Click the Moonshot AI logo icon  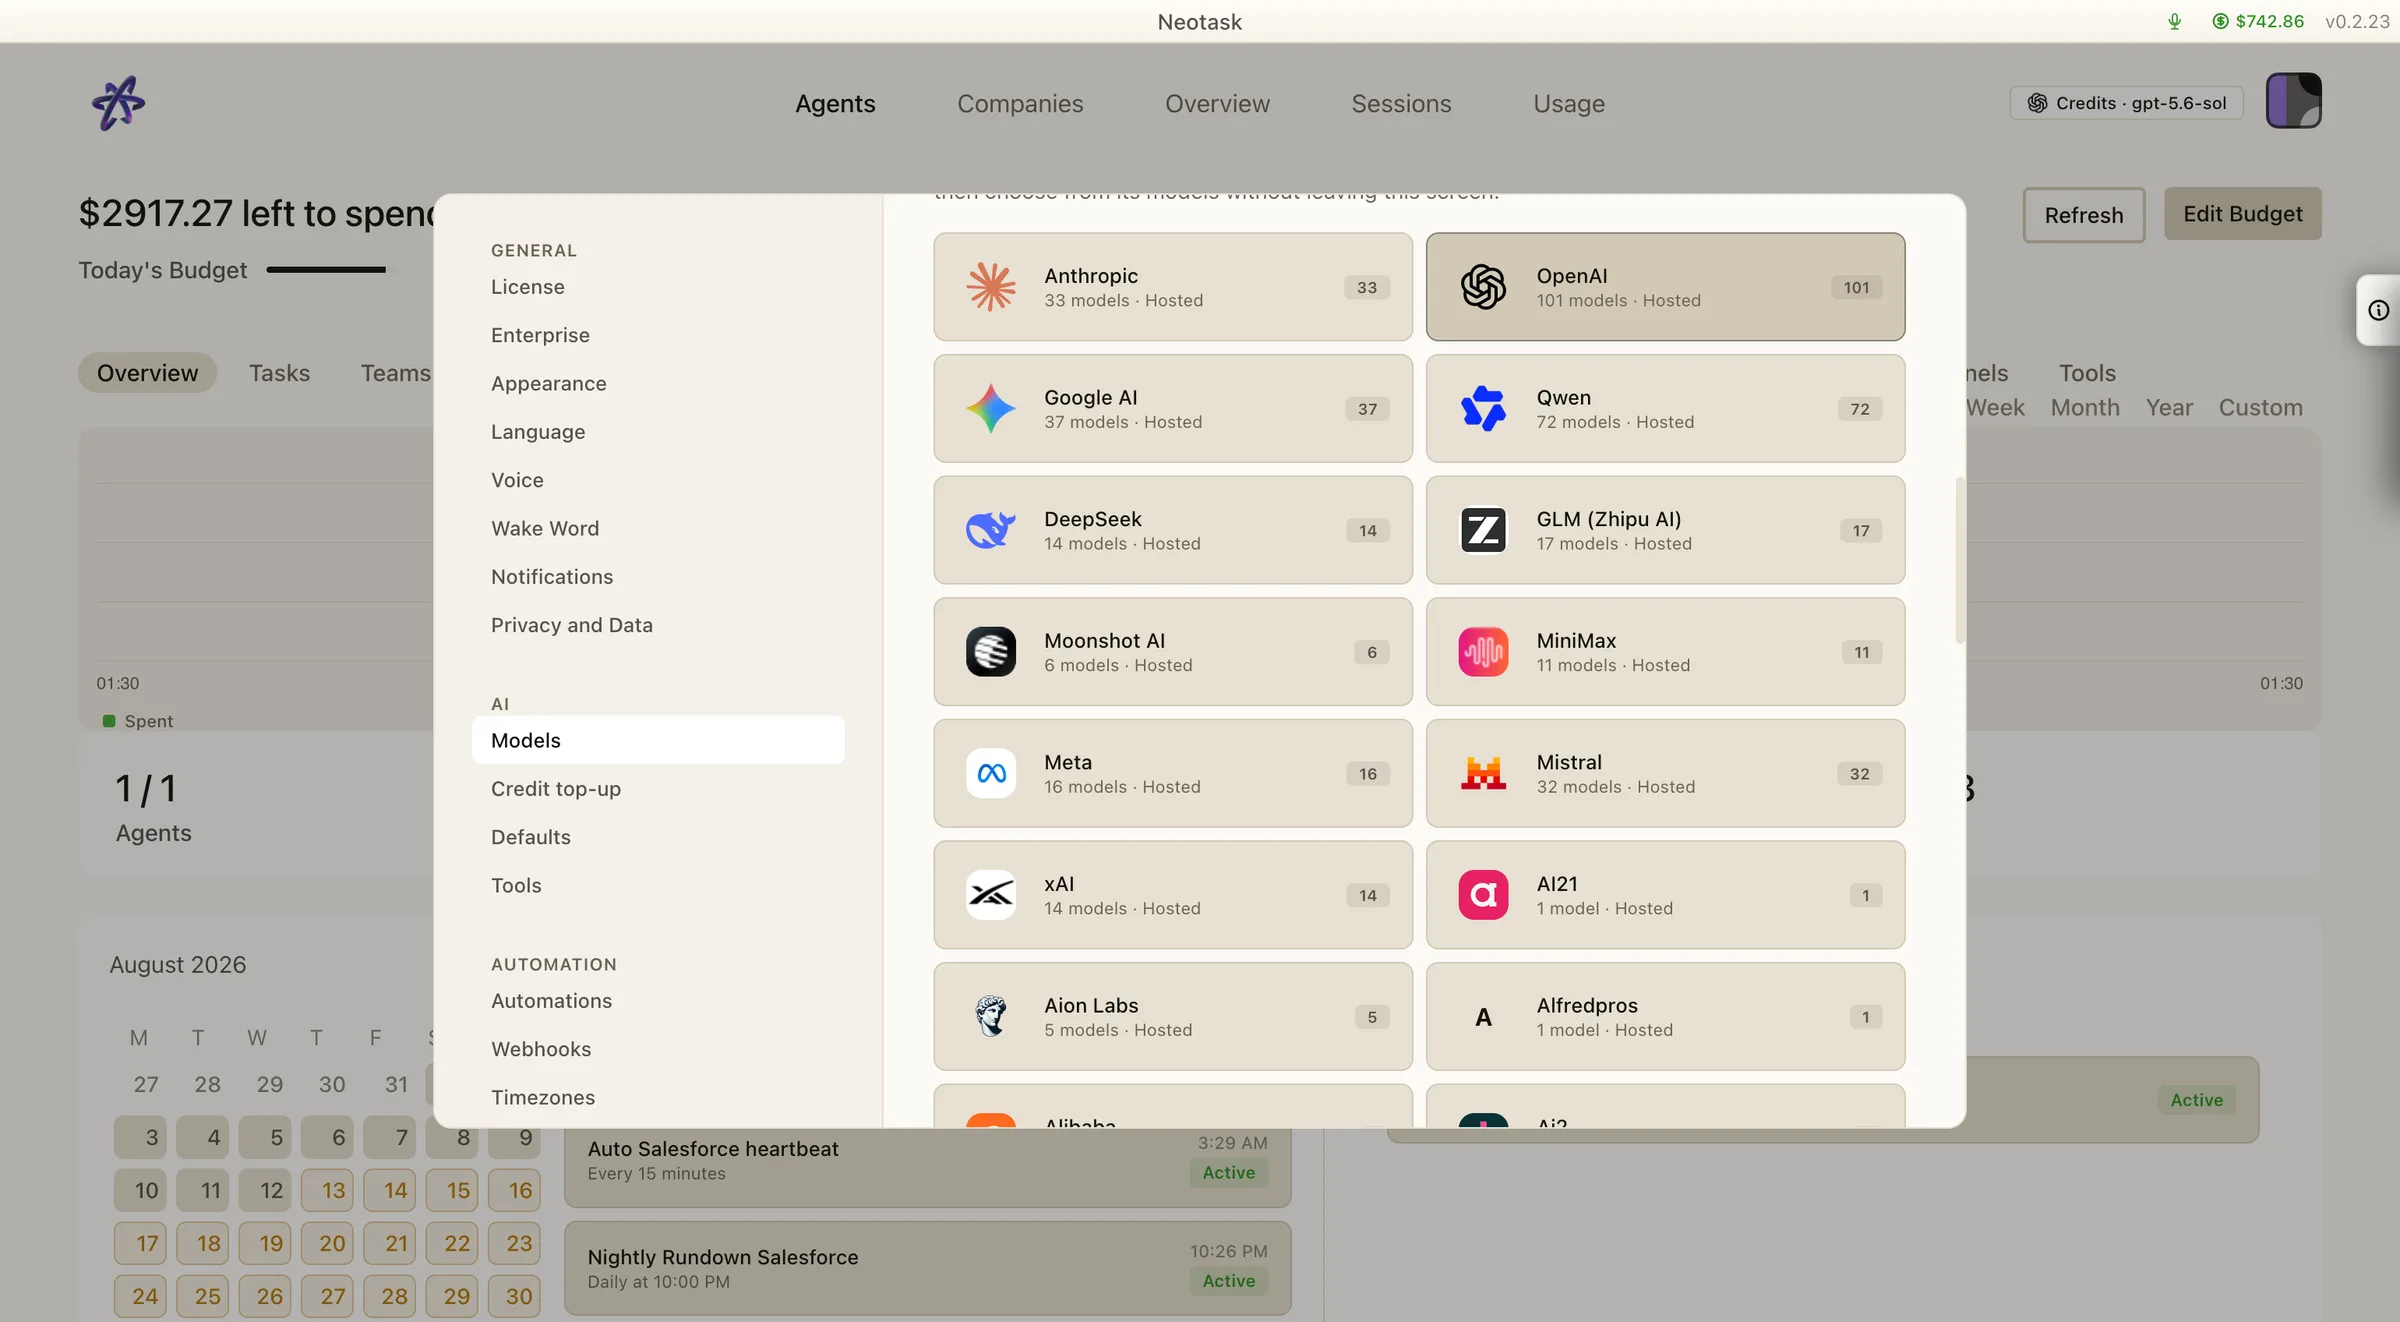pyautogui.click(x=990, y=652)
